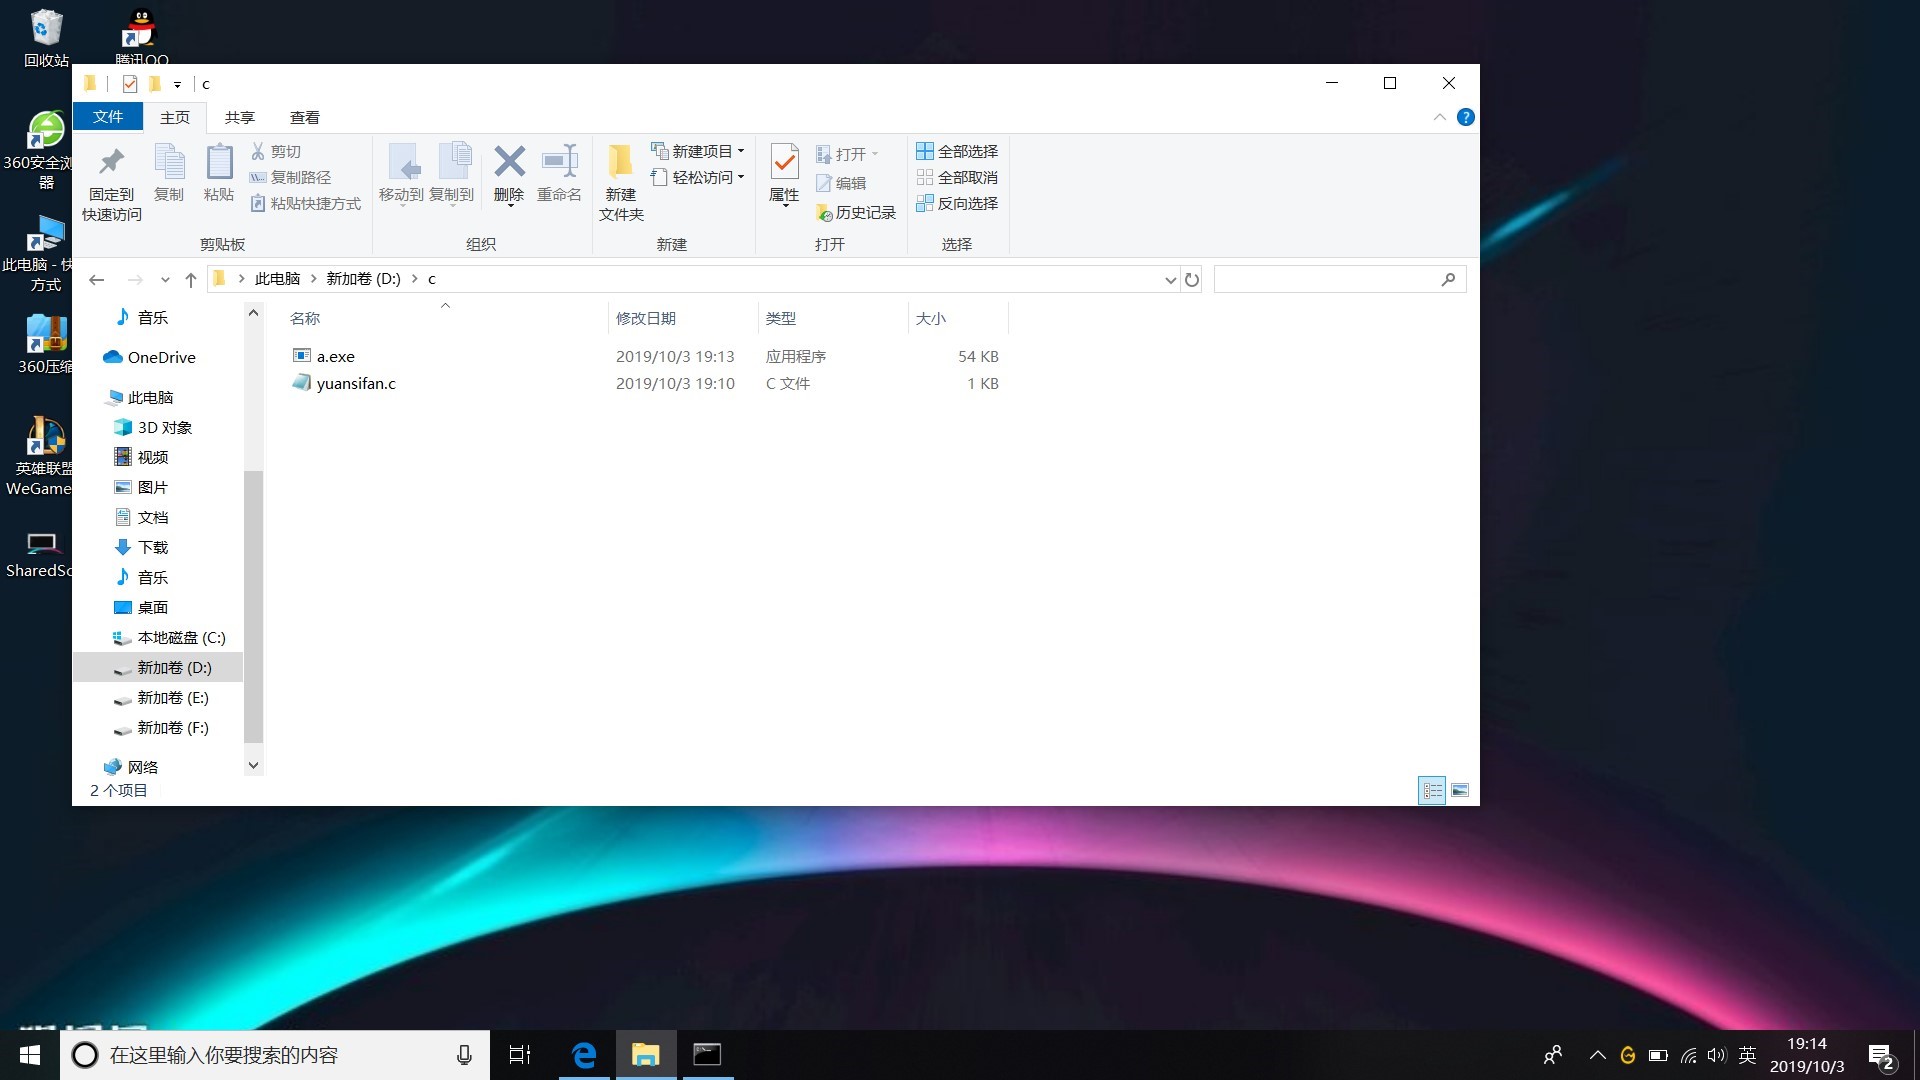The width and height of the screenshot is (1920, 1080).
Task: Open the ribbon help question mark
Action: 1465,117
